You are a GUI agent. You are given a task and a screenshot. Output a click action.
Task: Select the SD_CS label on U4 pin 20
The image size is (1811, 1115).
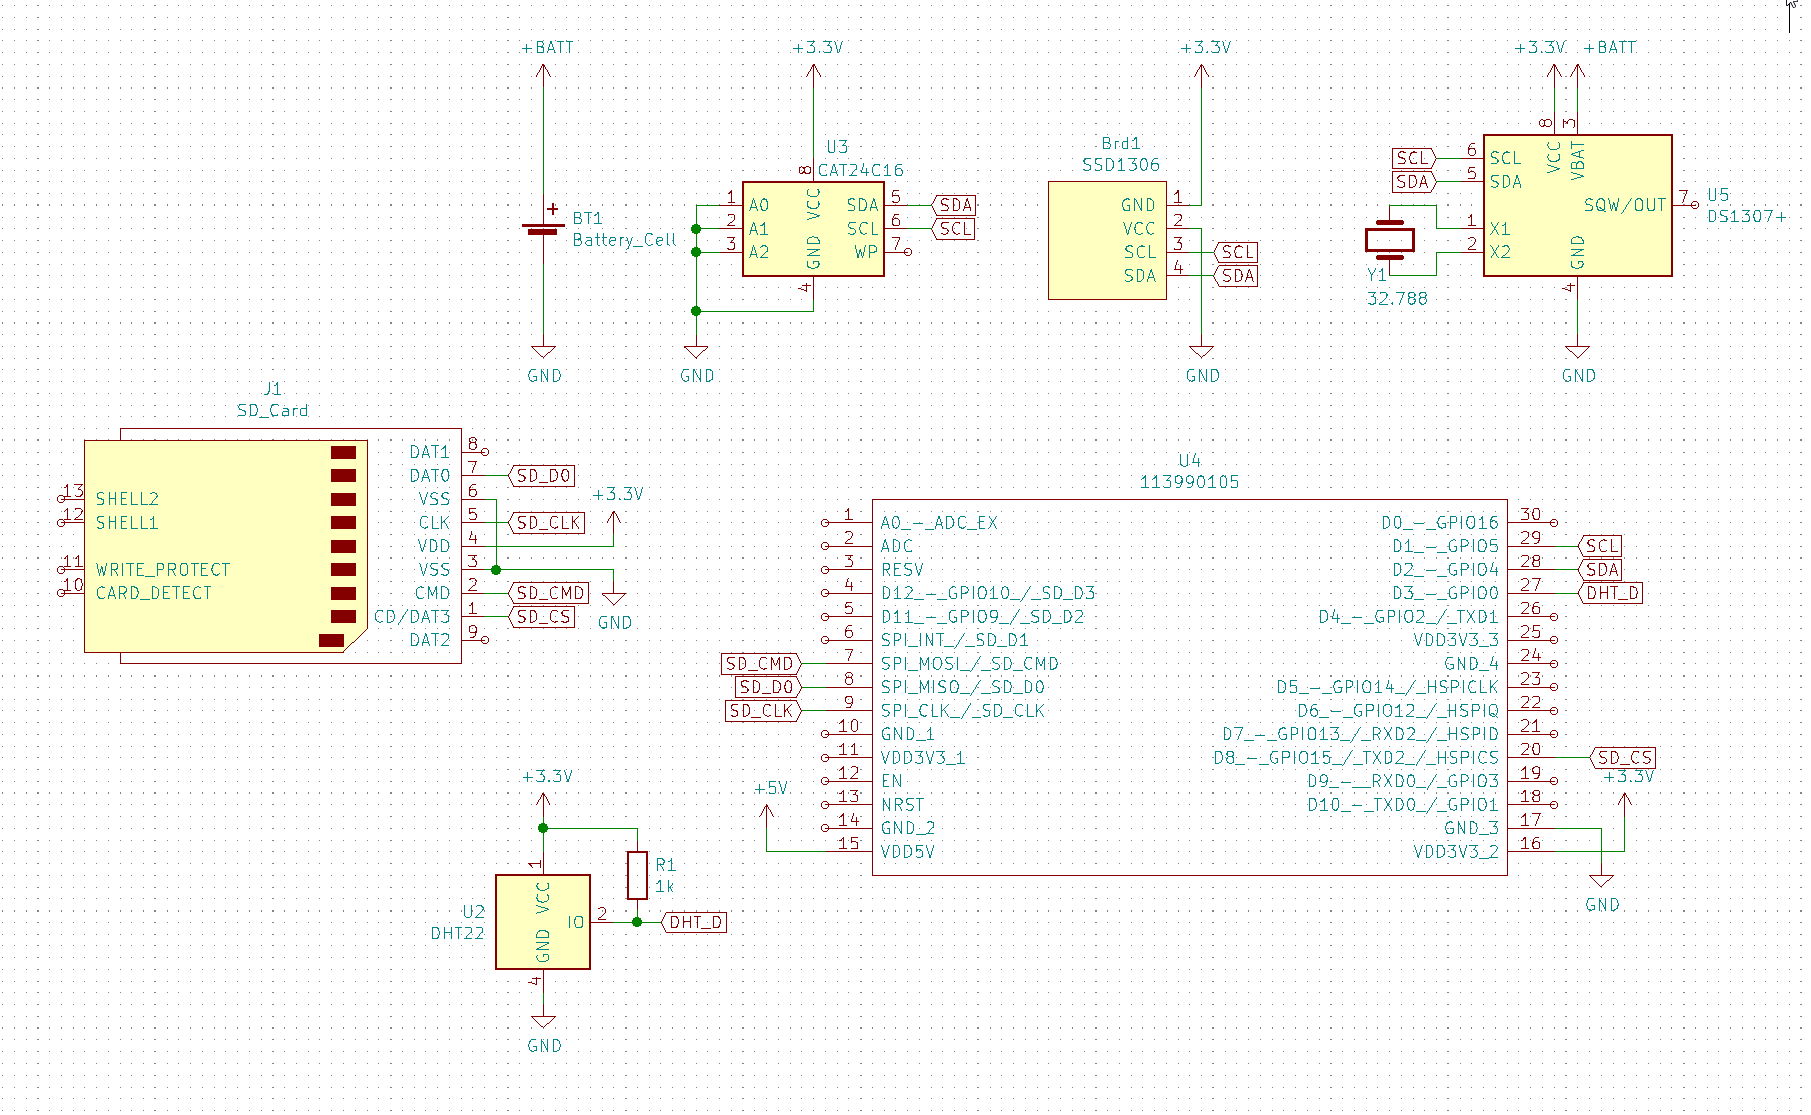[1622, 758]
